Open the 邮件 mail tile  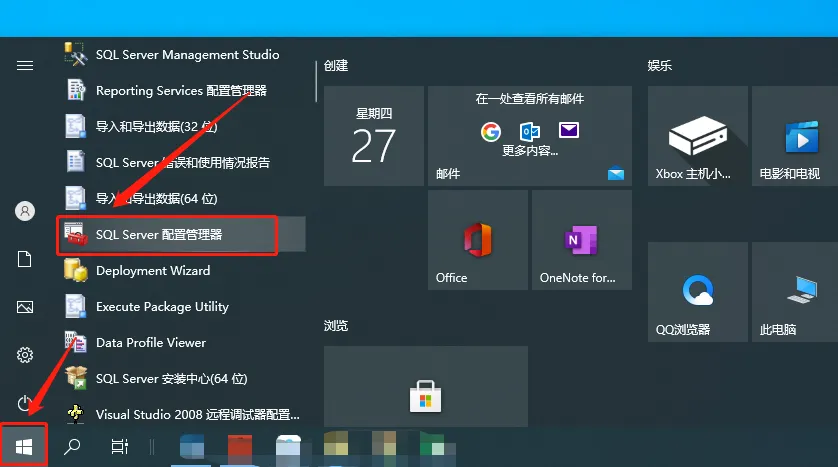[530, 136]
